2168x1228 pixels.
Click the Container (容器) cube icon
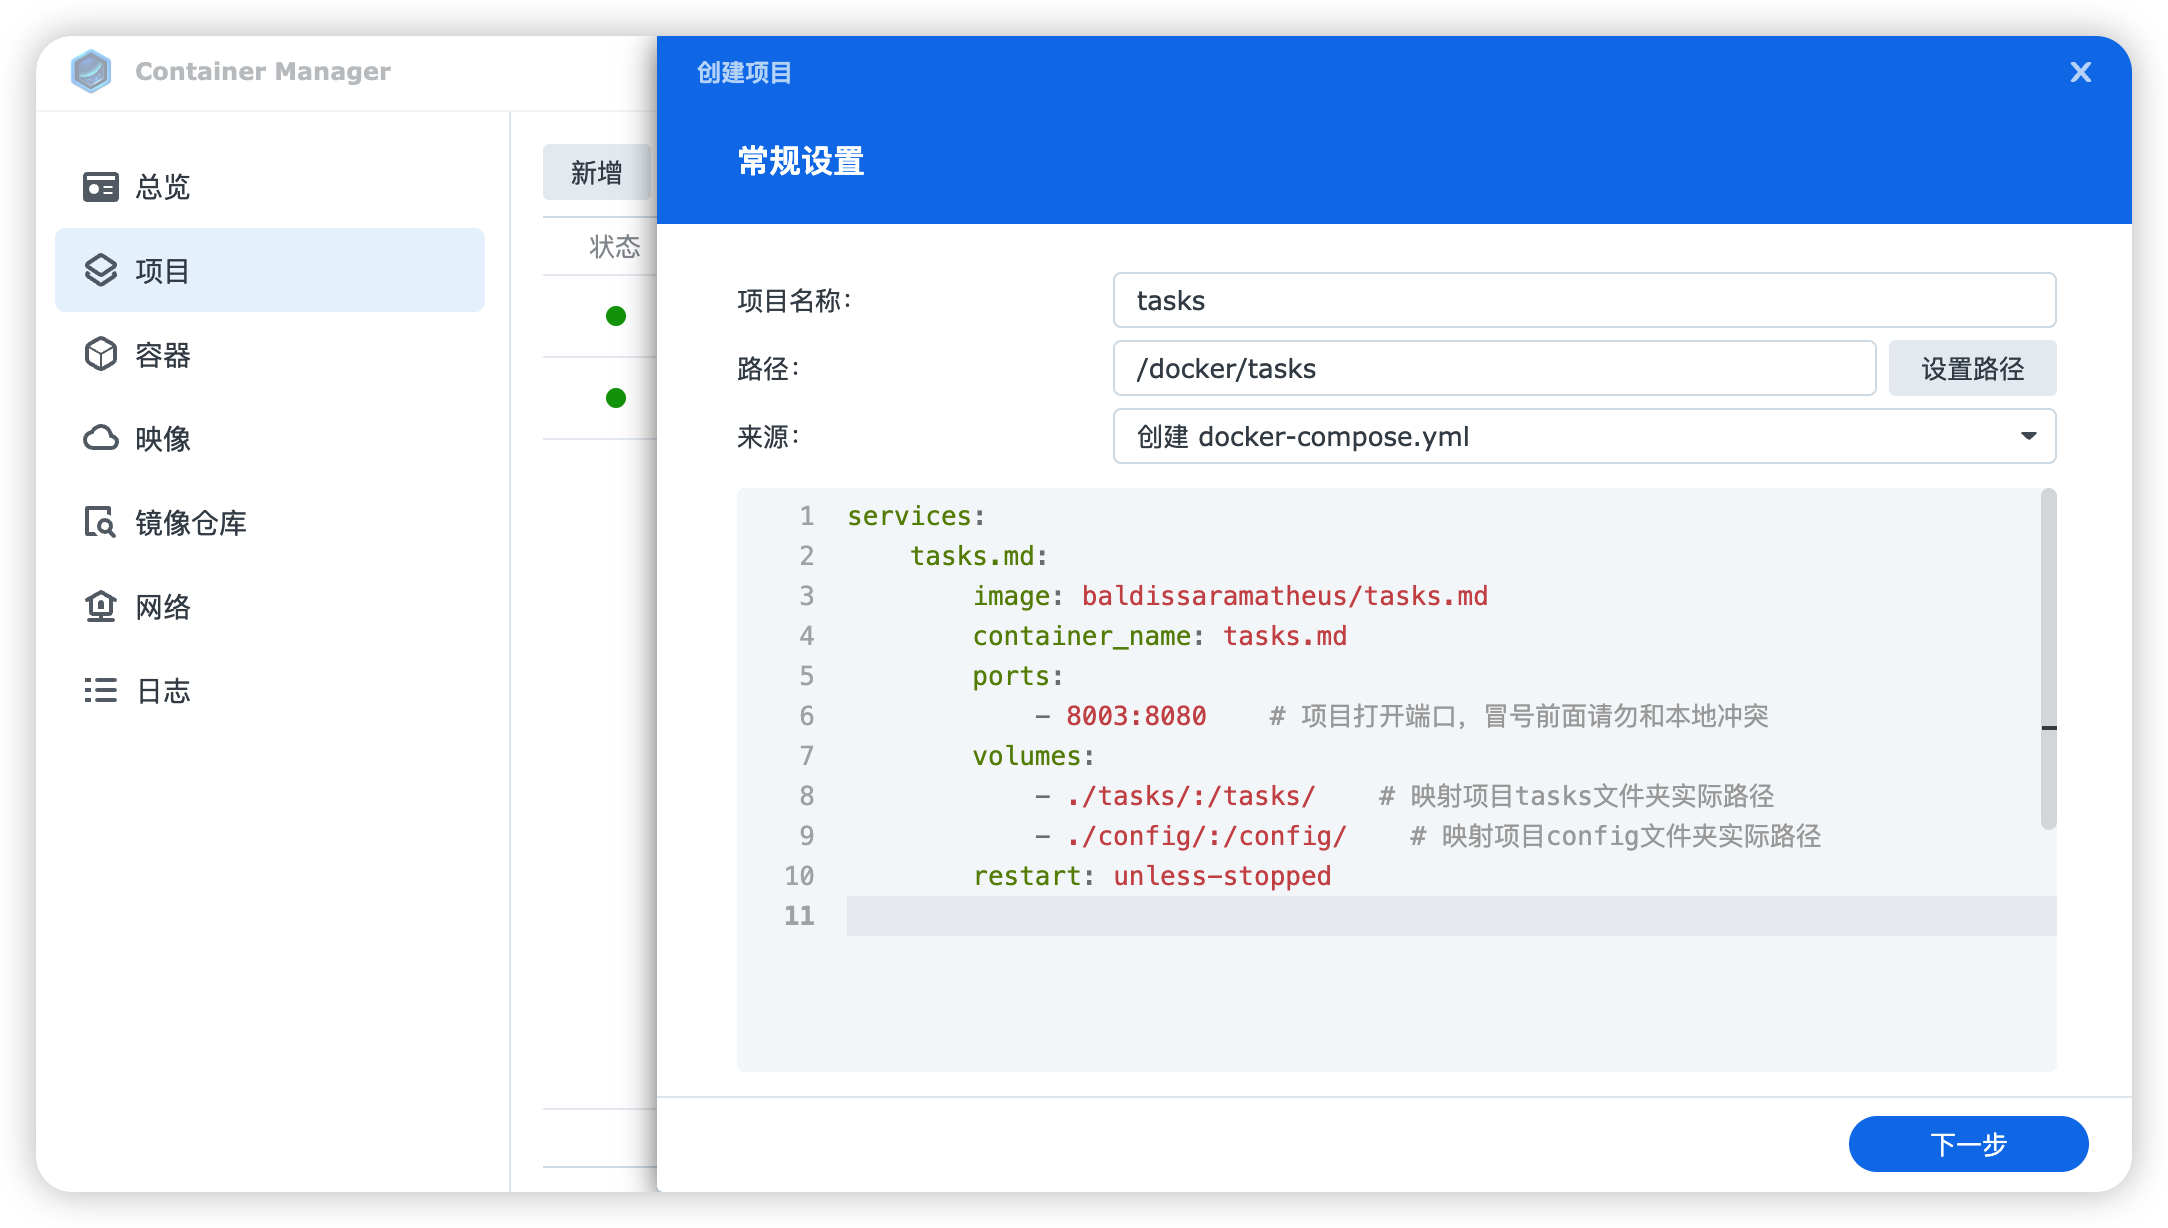click(100, 354)
